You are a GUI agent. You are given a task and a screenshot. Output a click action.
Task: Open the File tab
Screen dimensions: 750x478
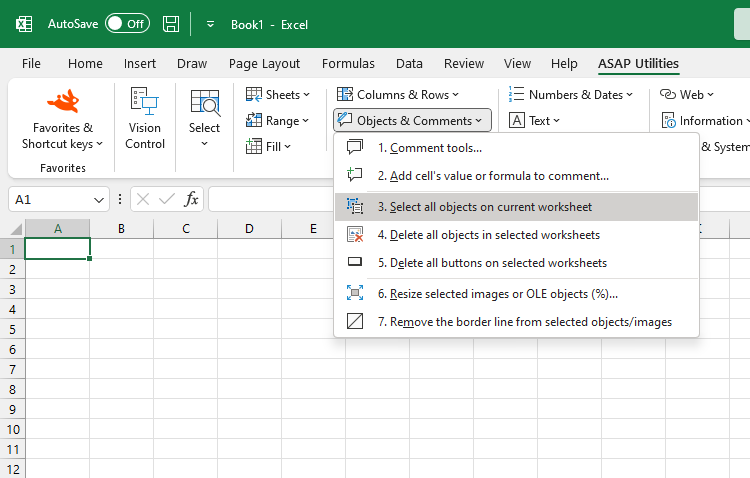[31, 64]
